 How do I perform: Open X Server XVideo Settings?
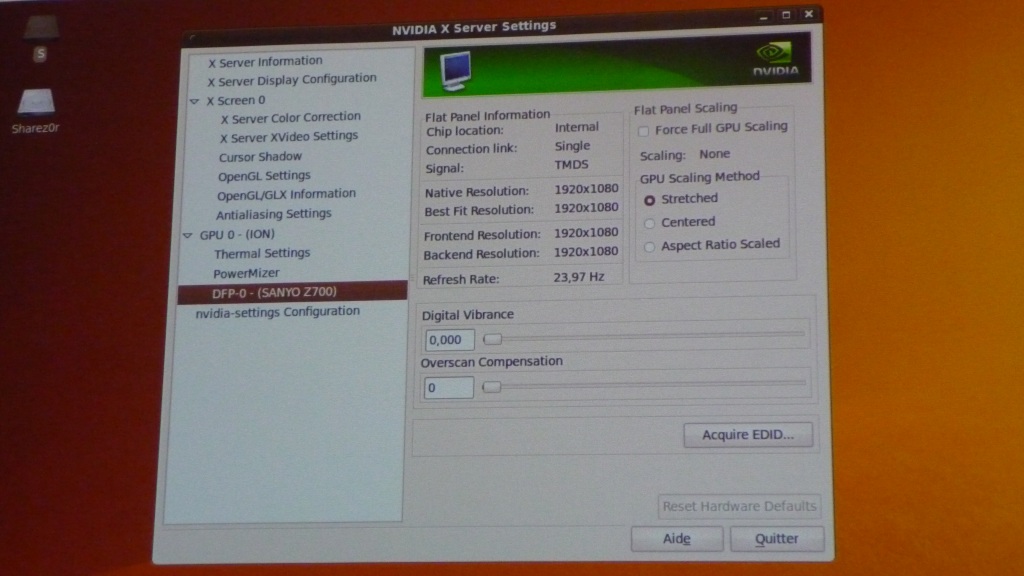click(289, 136)
